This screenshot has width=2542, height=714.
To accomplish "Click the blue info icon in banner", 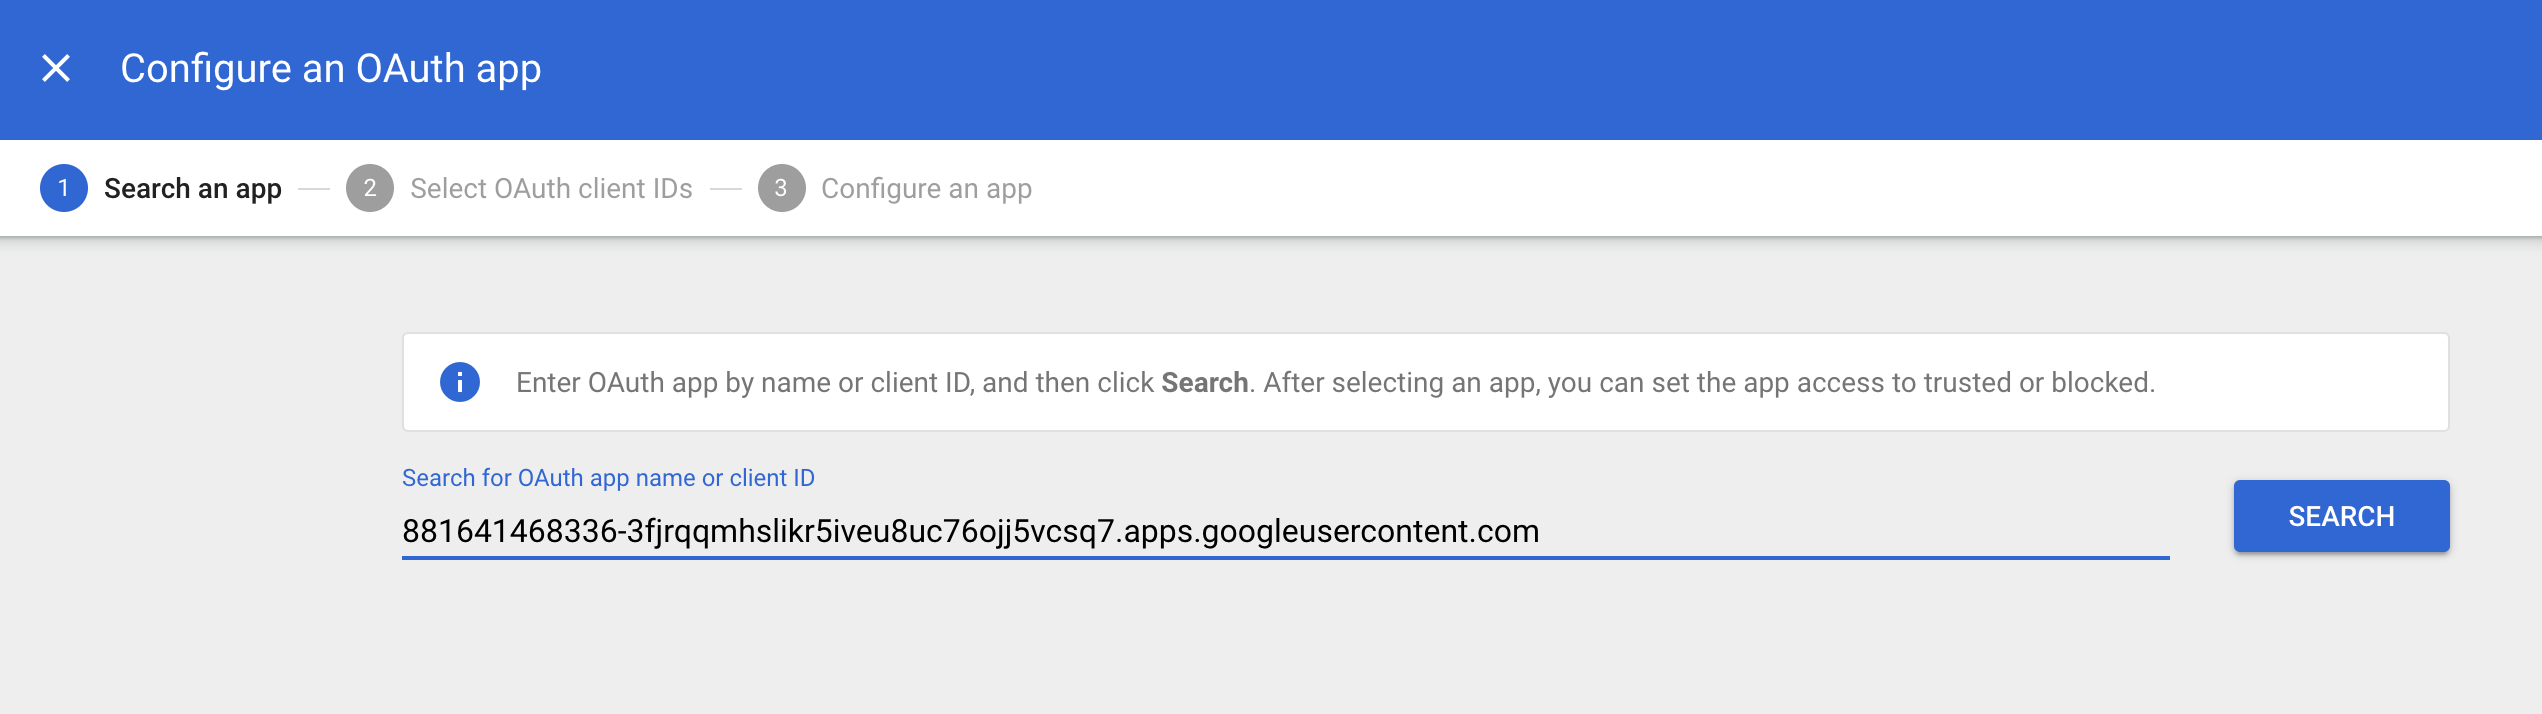I will pos(460,382).
